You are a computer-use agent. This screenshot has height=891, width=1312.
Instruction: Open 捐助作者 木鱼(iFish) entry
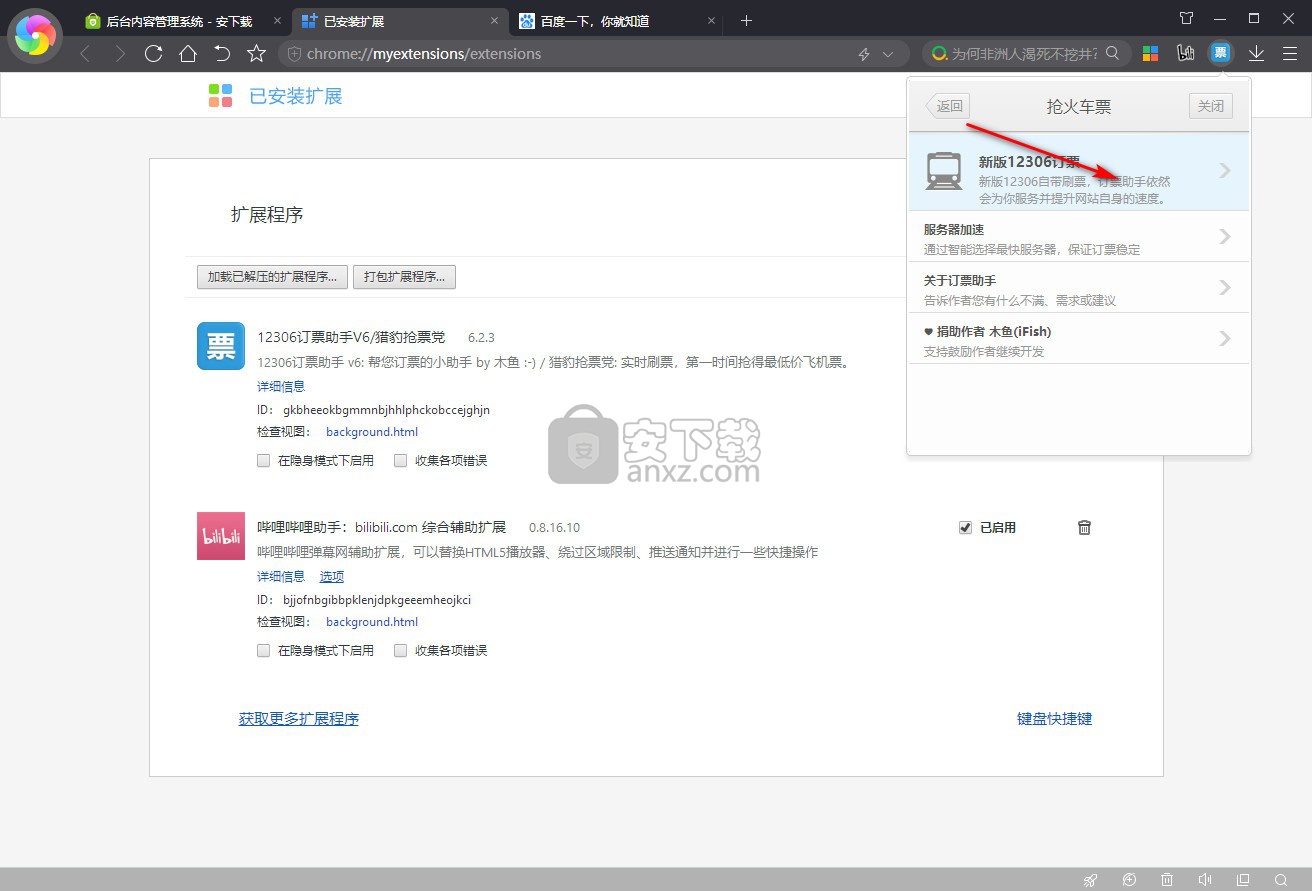point(1078,339)
